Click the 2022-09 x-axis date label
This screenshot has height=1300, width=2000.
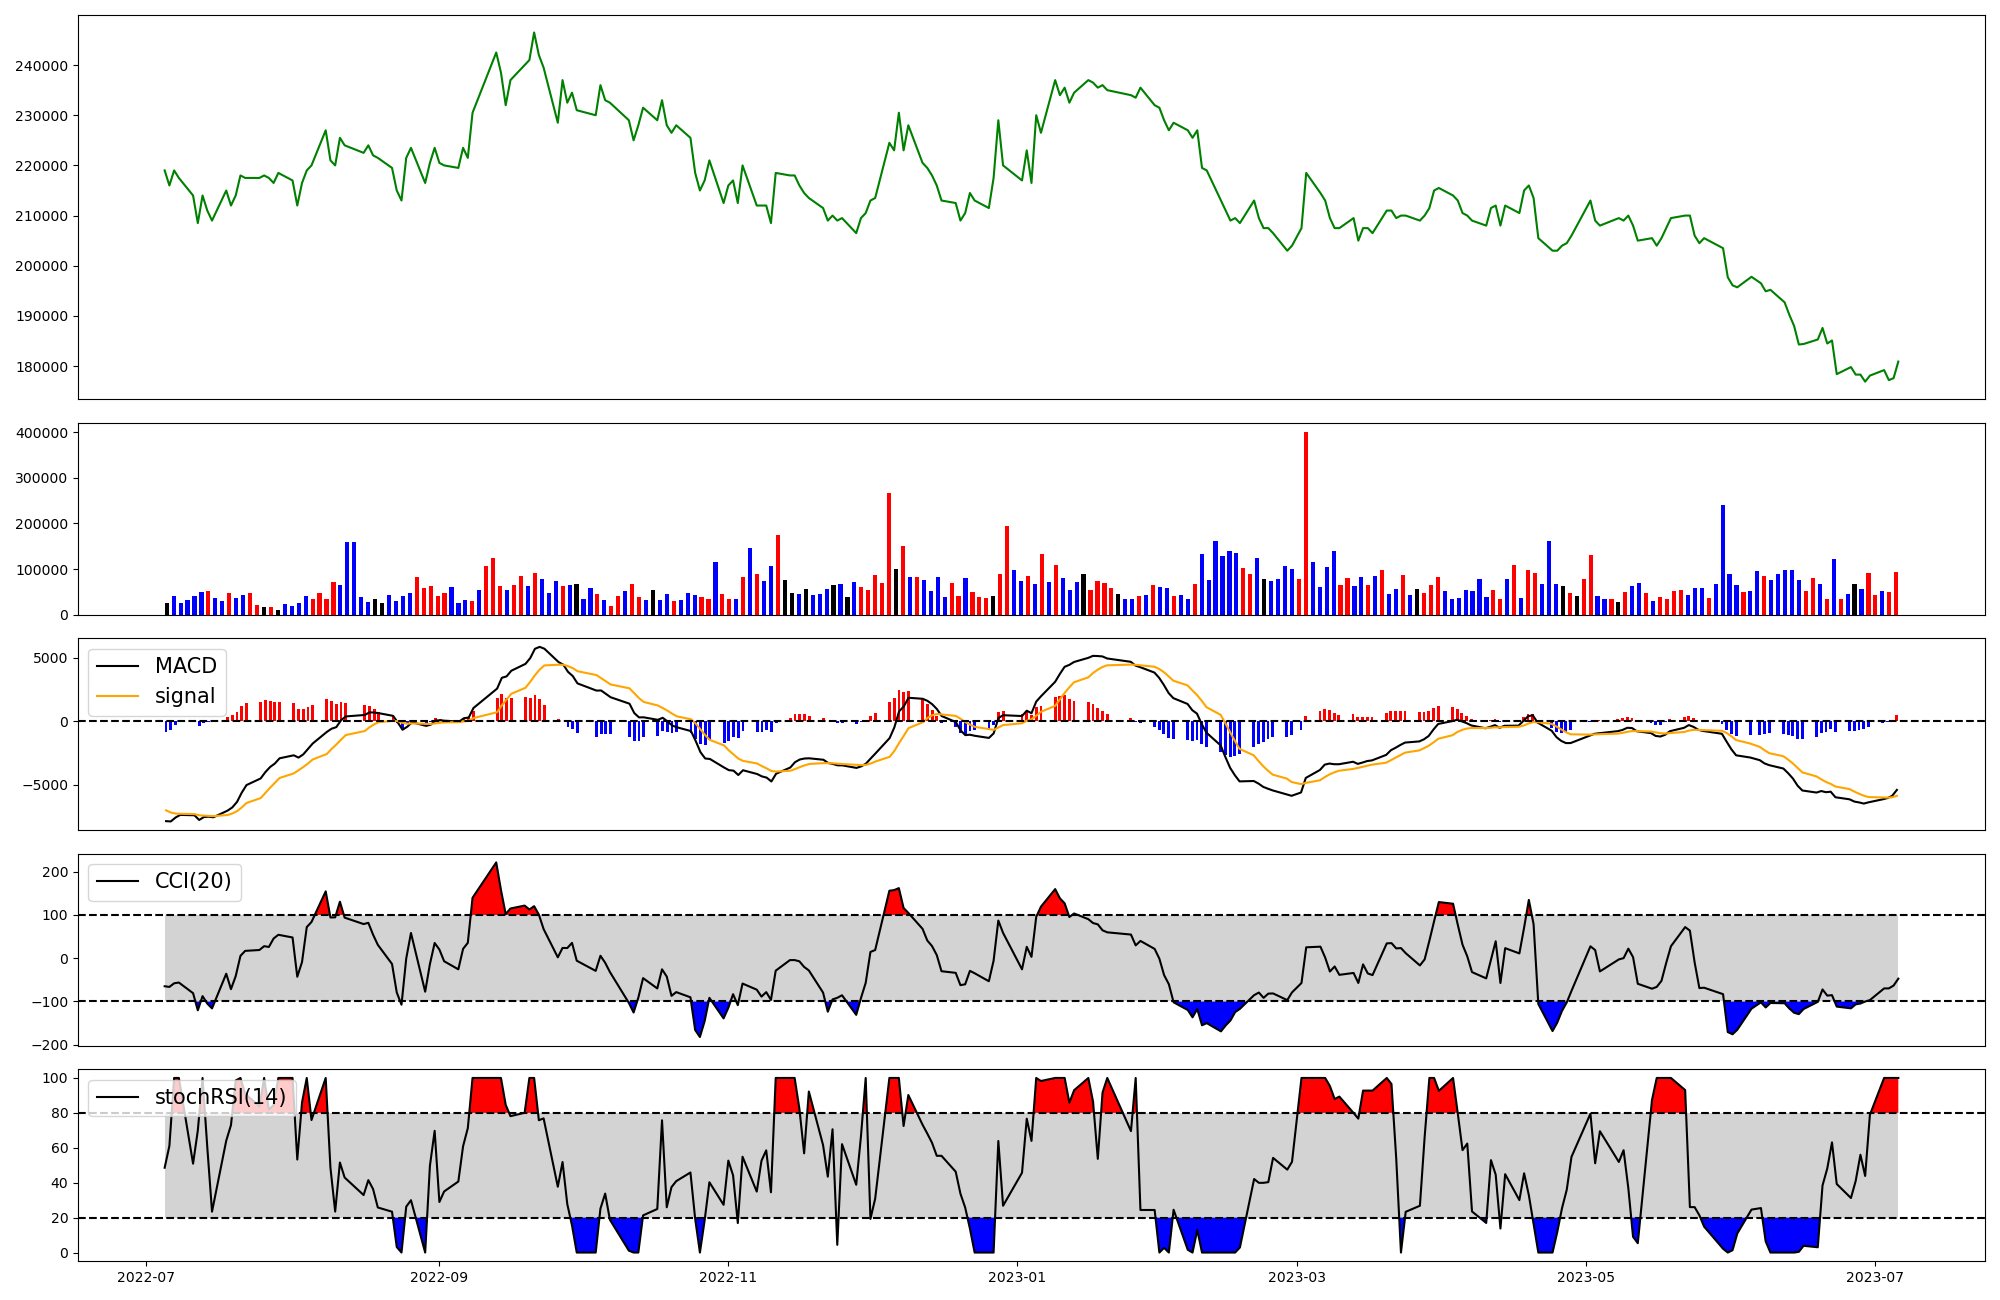pyautogui.click(x=439, y=1277)
